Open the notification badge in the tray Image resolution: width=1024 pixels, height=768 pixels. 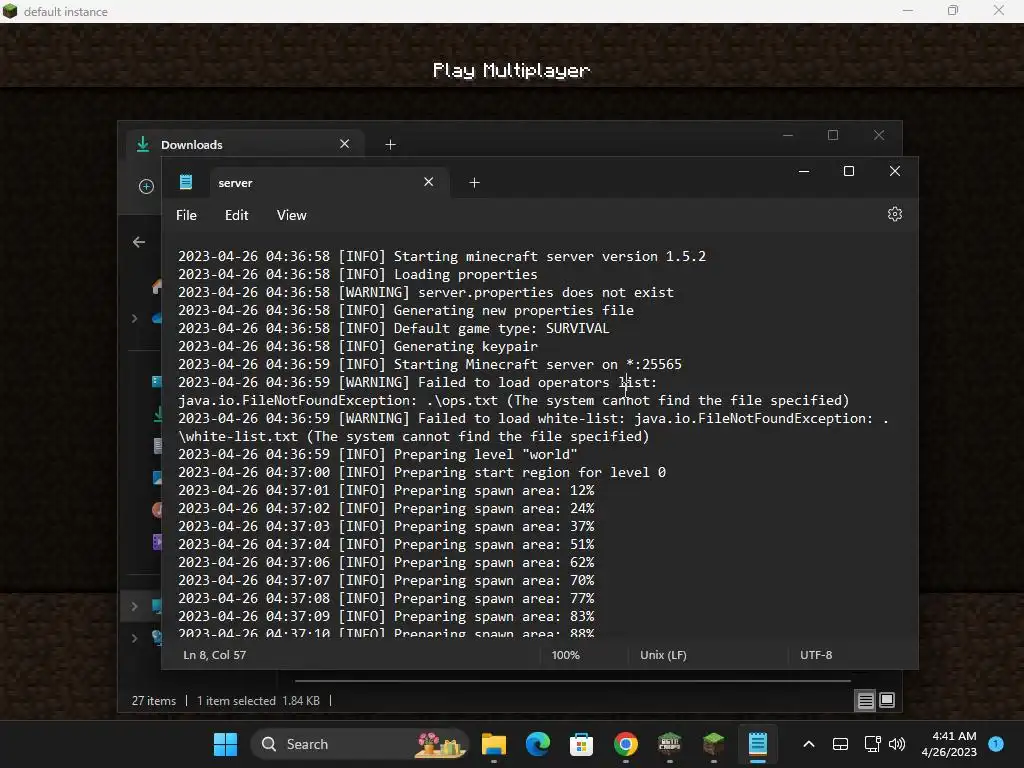pyautogui.click(x=996, y=744)
